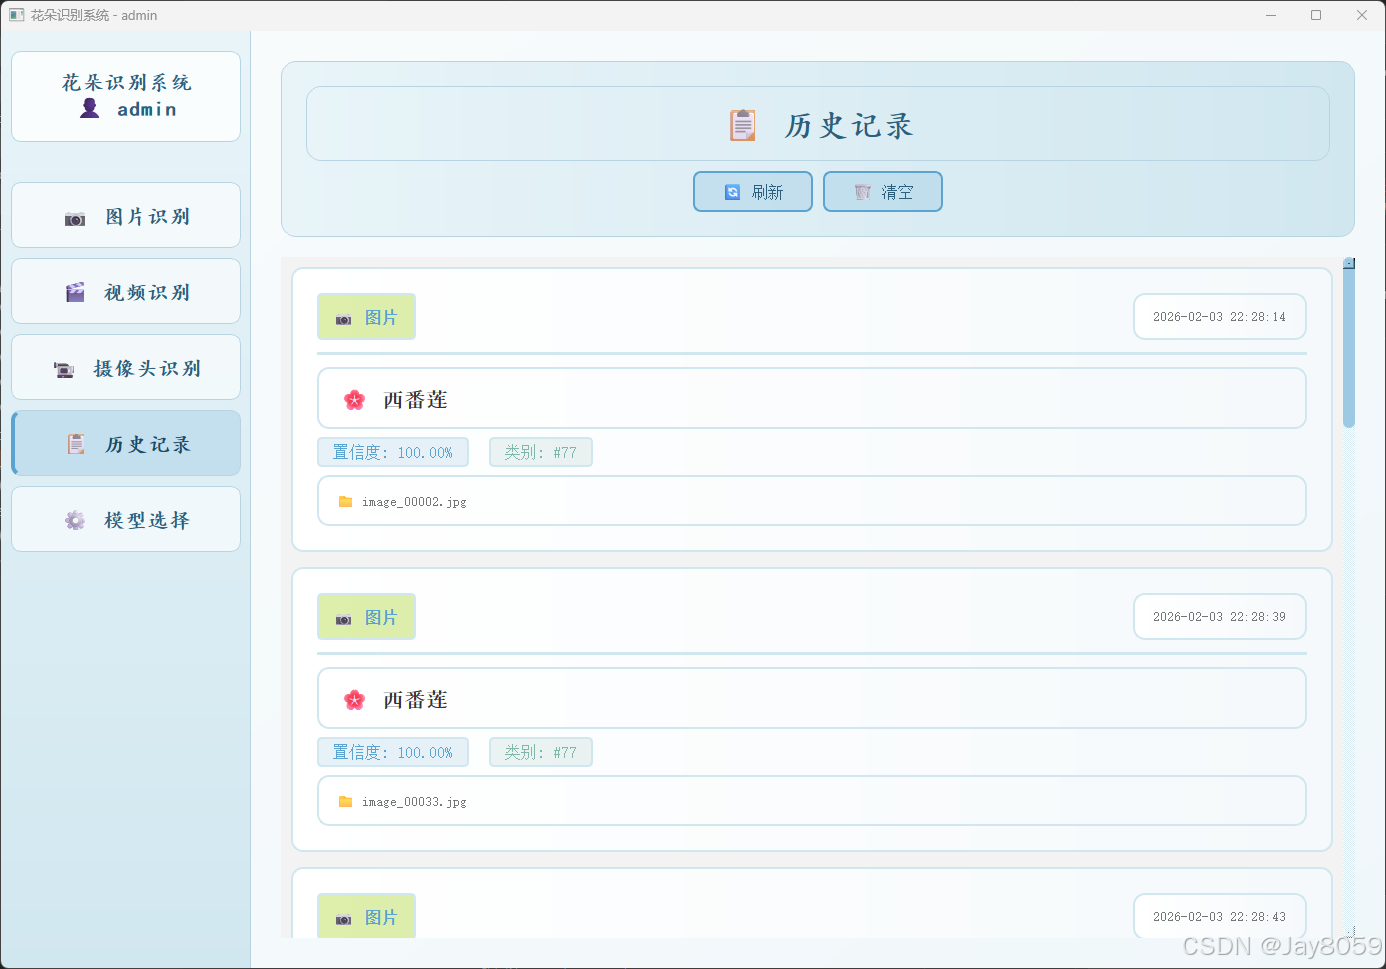Click the refresh arrows icon on 刷新
Image resolution: width=1386 pixels, height=969 pixels.
click(733, 192)
